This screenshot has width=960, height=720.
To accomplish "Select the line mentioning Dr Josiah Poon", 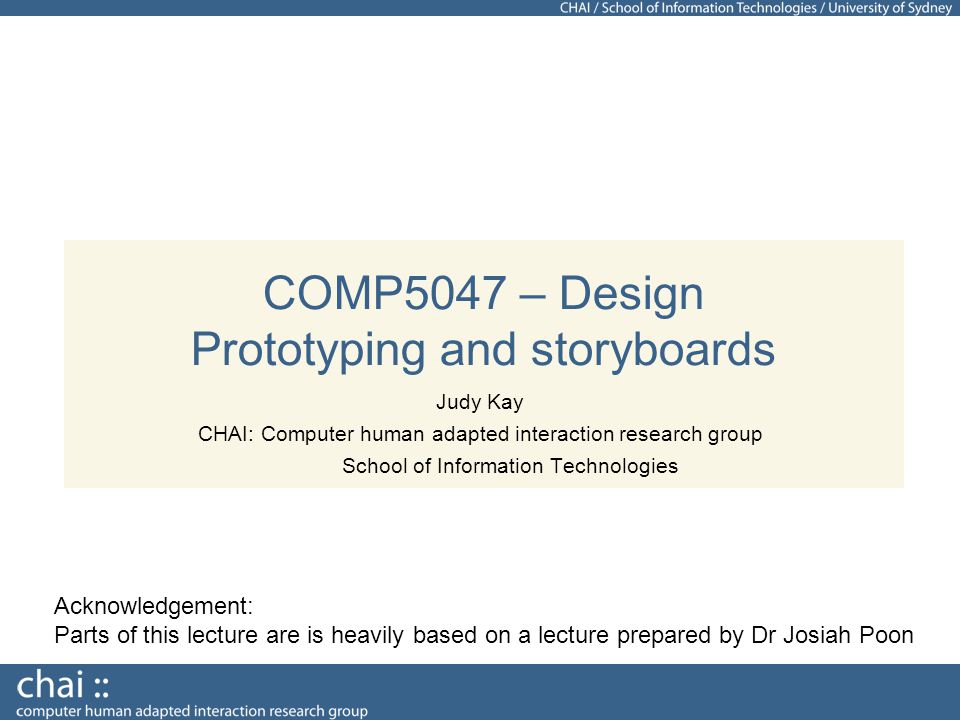I will 484,635.
